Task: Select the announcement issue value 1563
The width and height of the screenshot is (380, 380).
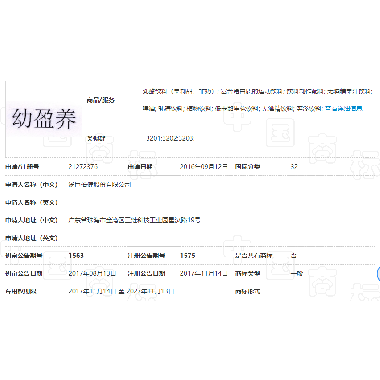Action: (x=76, y=256)
